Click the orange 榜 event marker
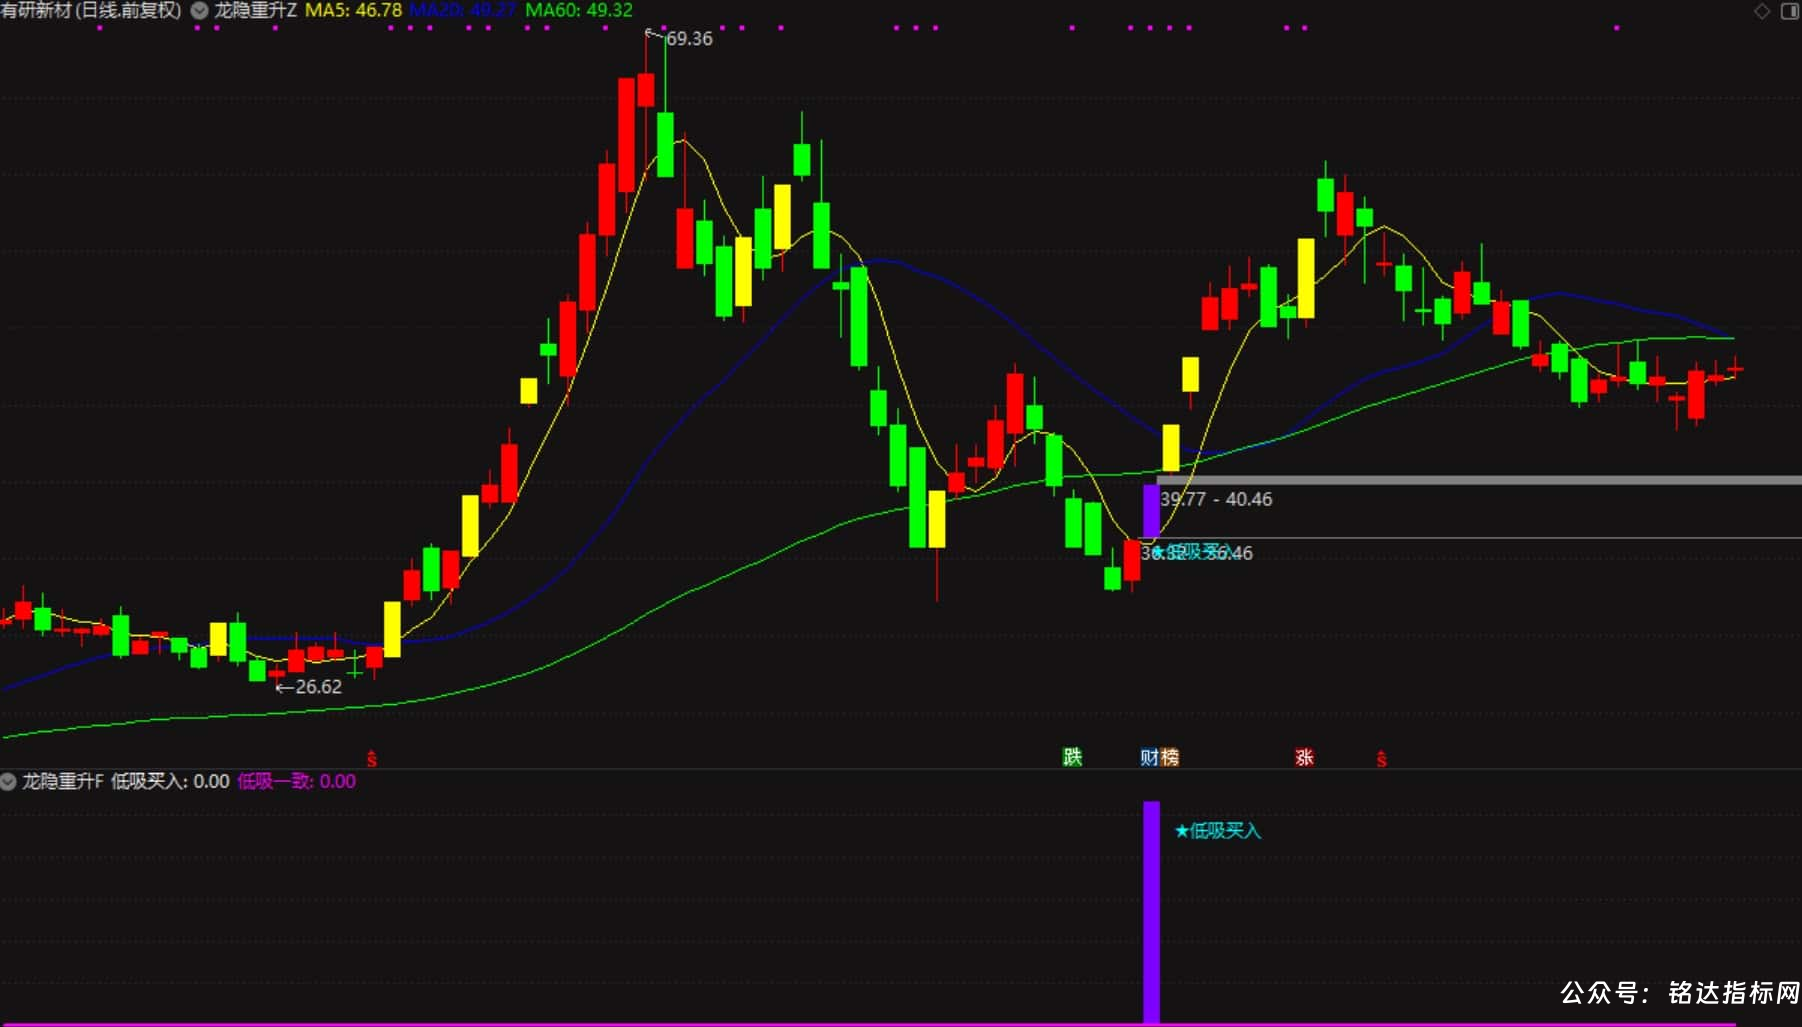The image size is (1802, 1027). tap(1170, 757)
